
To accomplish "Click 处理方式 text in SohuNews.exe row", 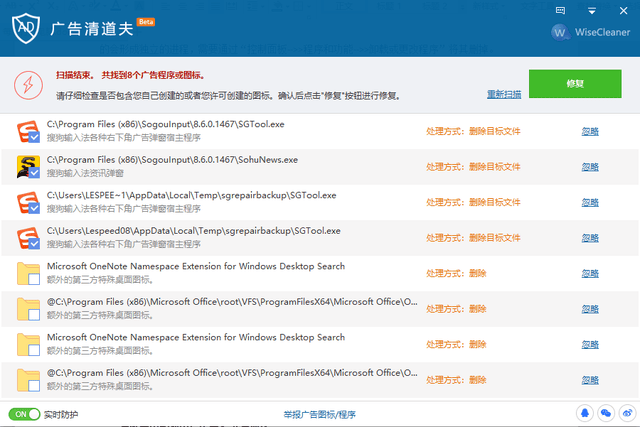I will (473, 167).
